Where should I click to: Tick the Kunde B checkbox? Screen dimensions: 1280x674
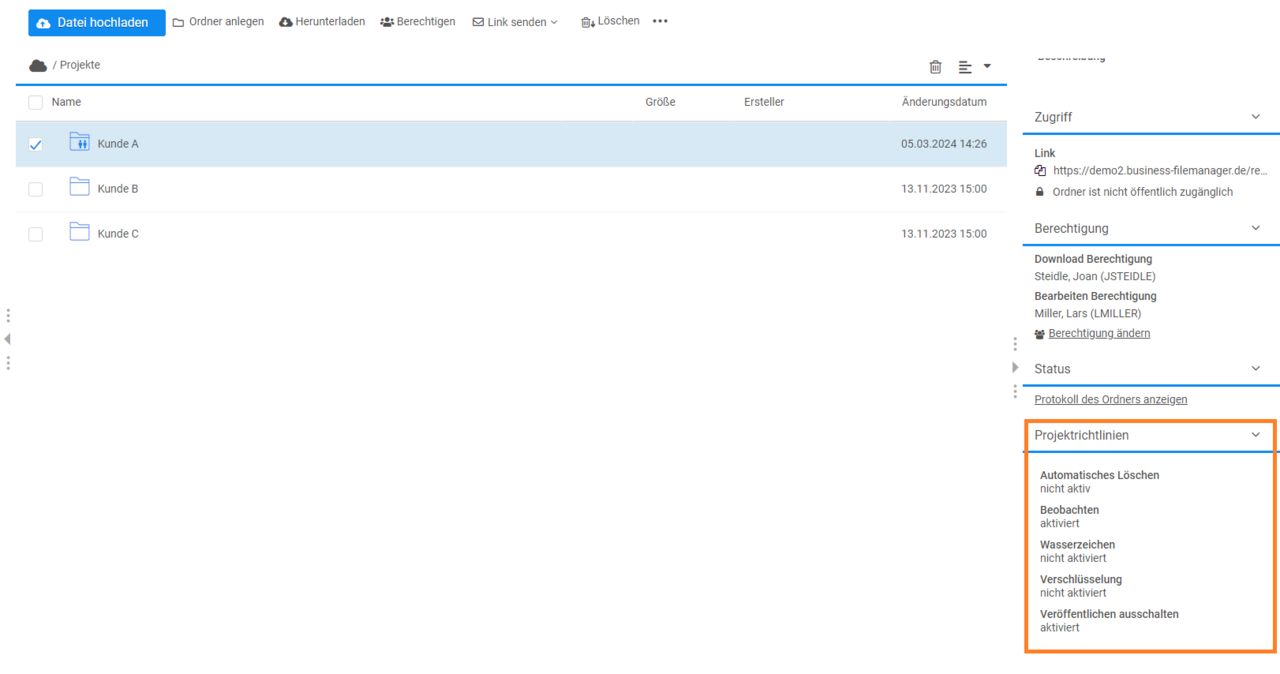click(x=36, y=189)
